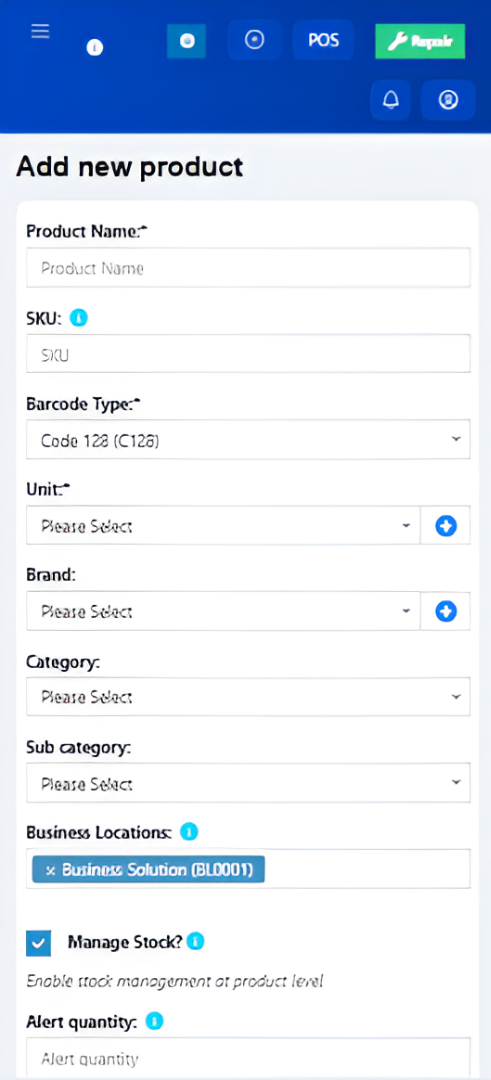The height and width of the screenshot is (1080, 491).
Task: Open the user profile icon
Action: pos(448,101)
